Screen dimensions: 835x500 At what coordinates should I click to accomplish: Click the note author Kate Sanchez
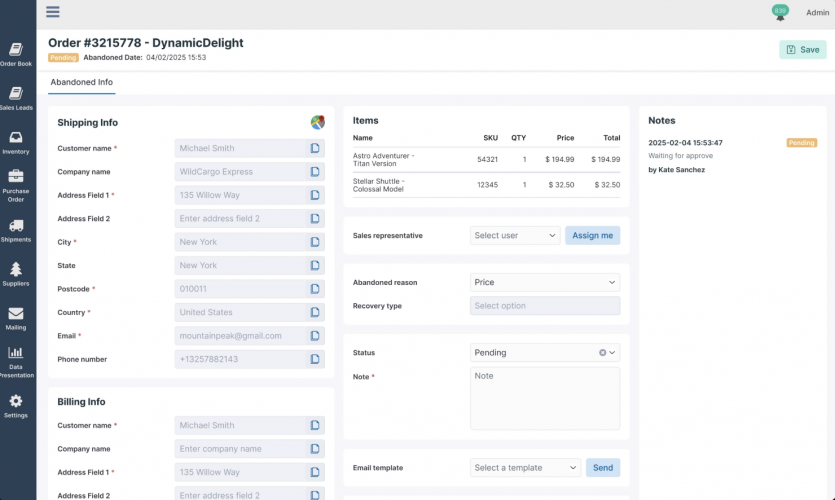point(681,170)
